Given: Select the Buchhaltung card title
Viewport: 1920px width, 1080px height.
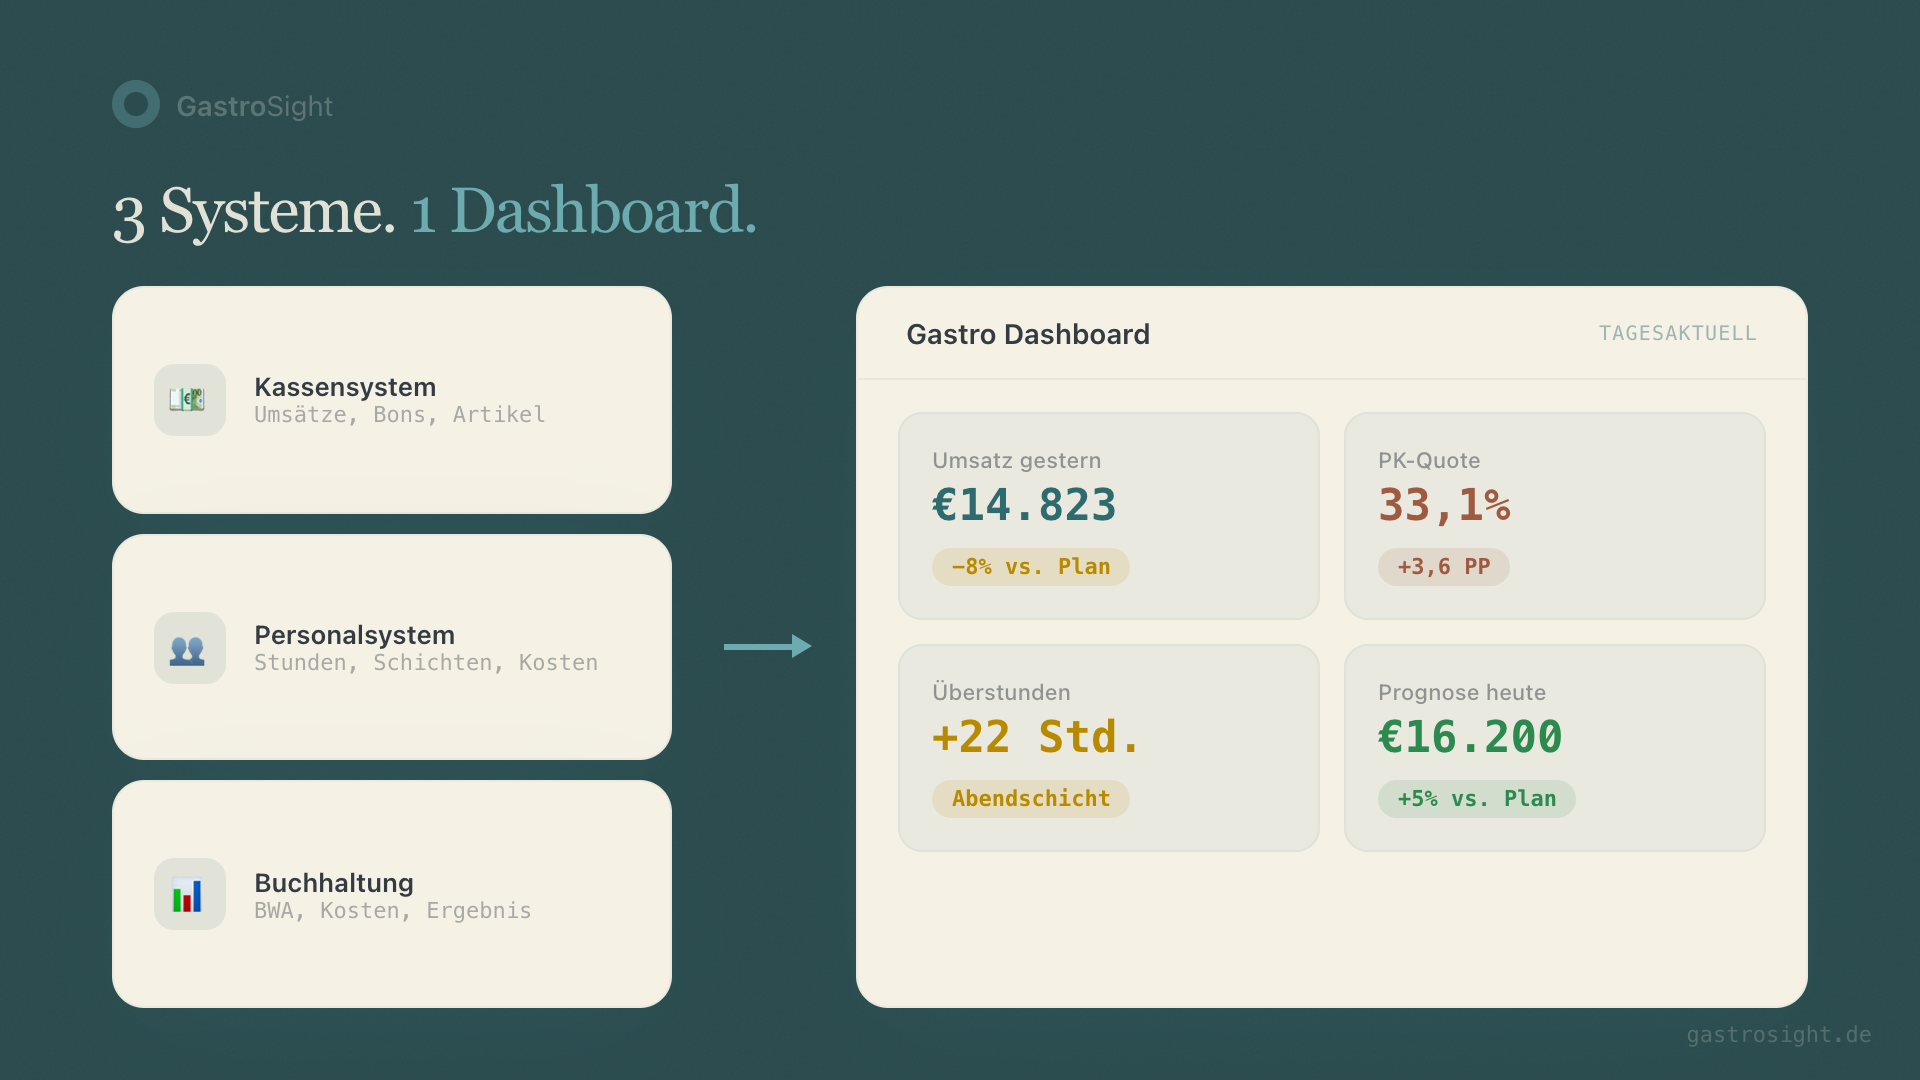Looking at the screenshot, I should tap(334, 883).
